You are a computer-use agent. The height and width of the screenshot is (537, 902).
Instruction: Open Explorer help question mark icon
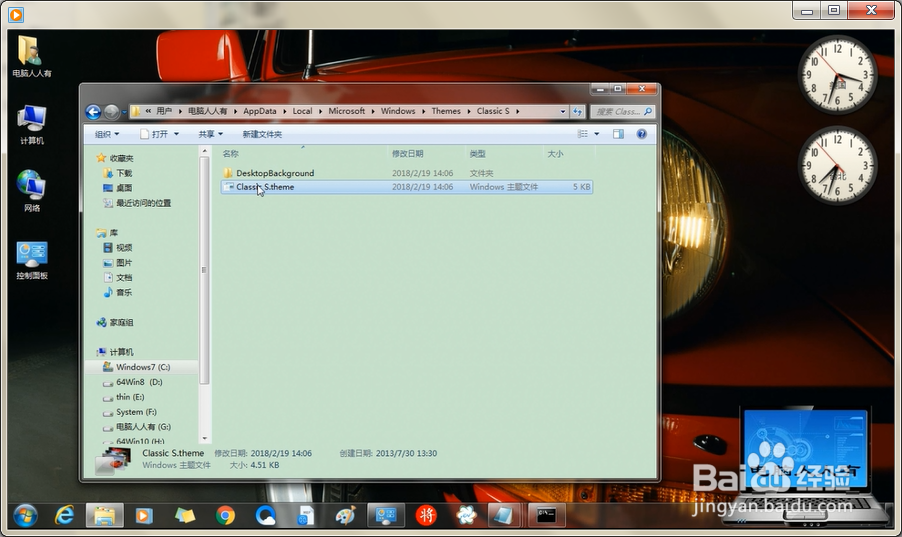tap(641, 134)
